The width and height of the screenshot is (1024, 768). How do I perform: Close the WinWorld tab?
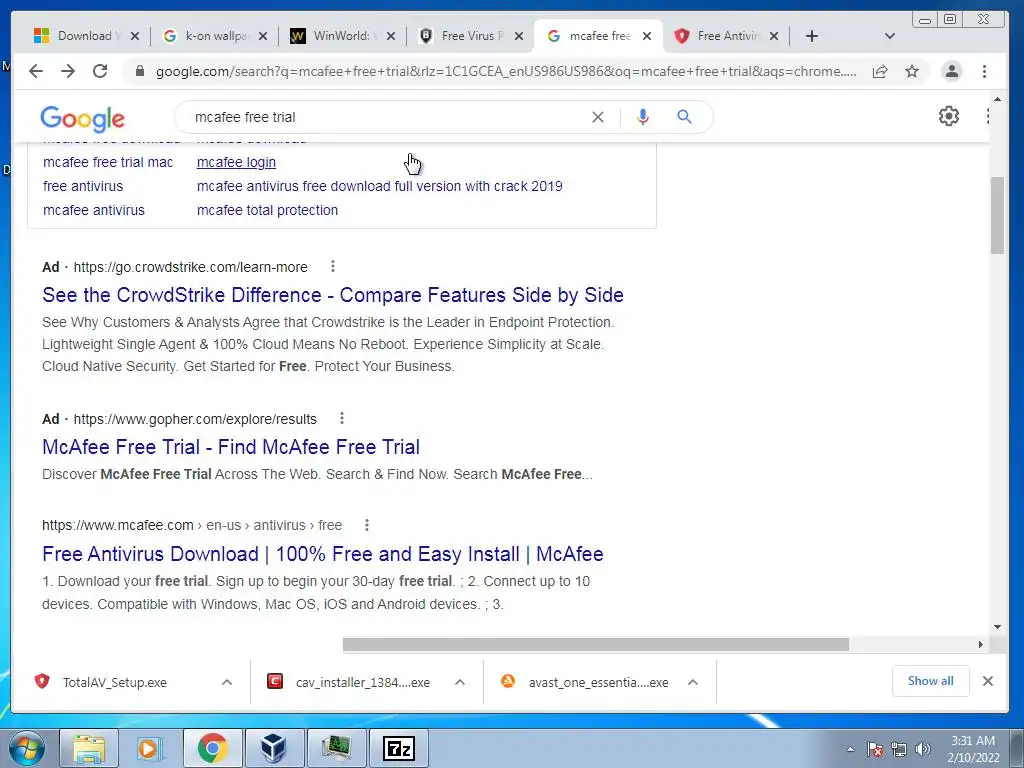[391, 36]
